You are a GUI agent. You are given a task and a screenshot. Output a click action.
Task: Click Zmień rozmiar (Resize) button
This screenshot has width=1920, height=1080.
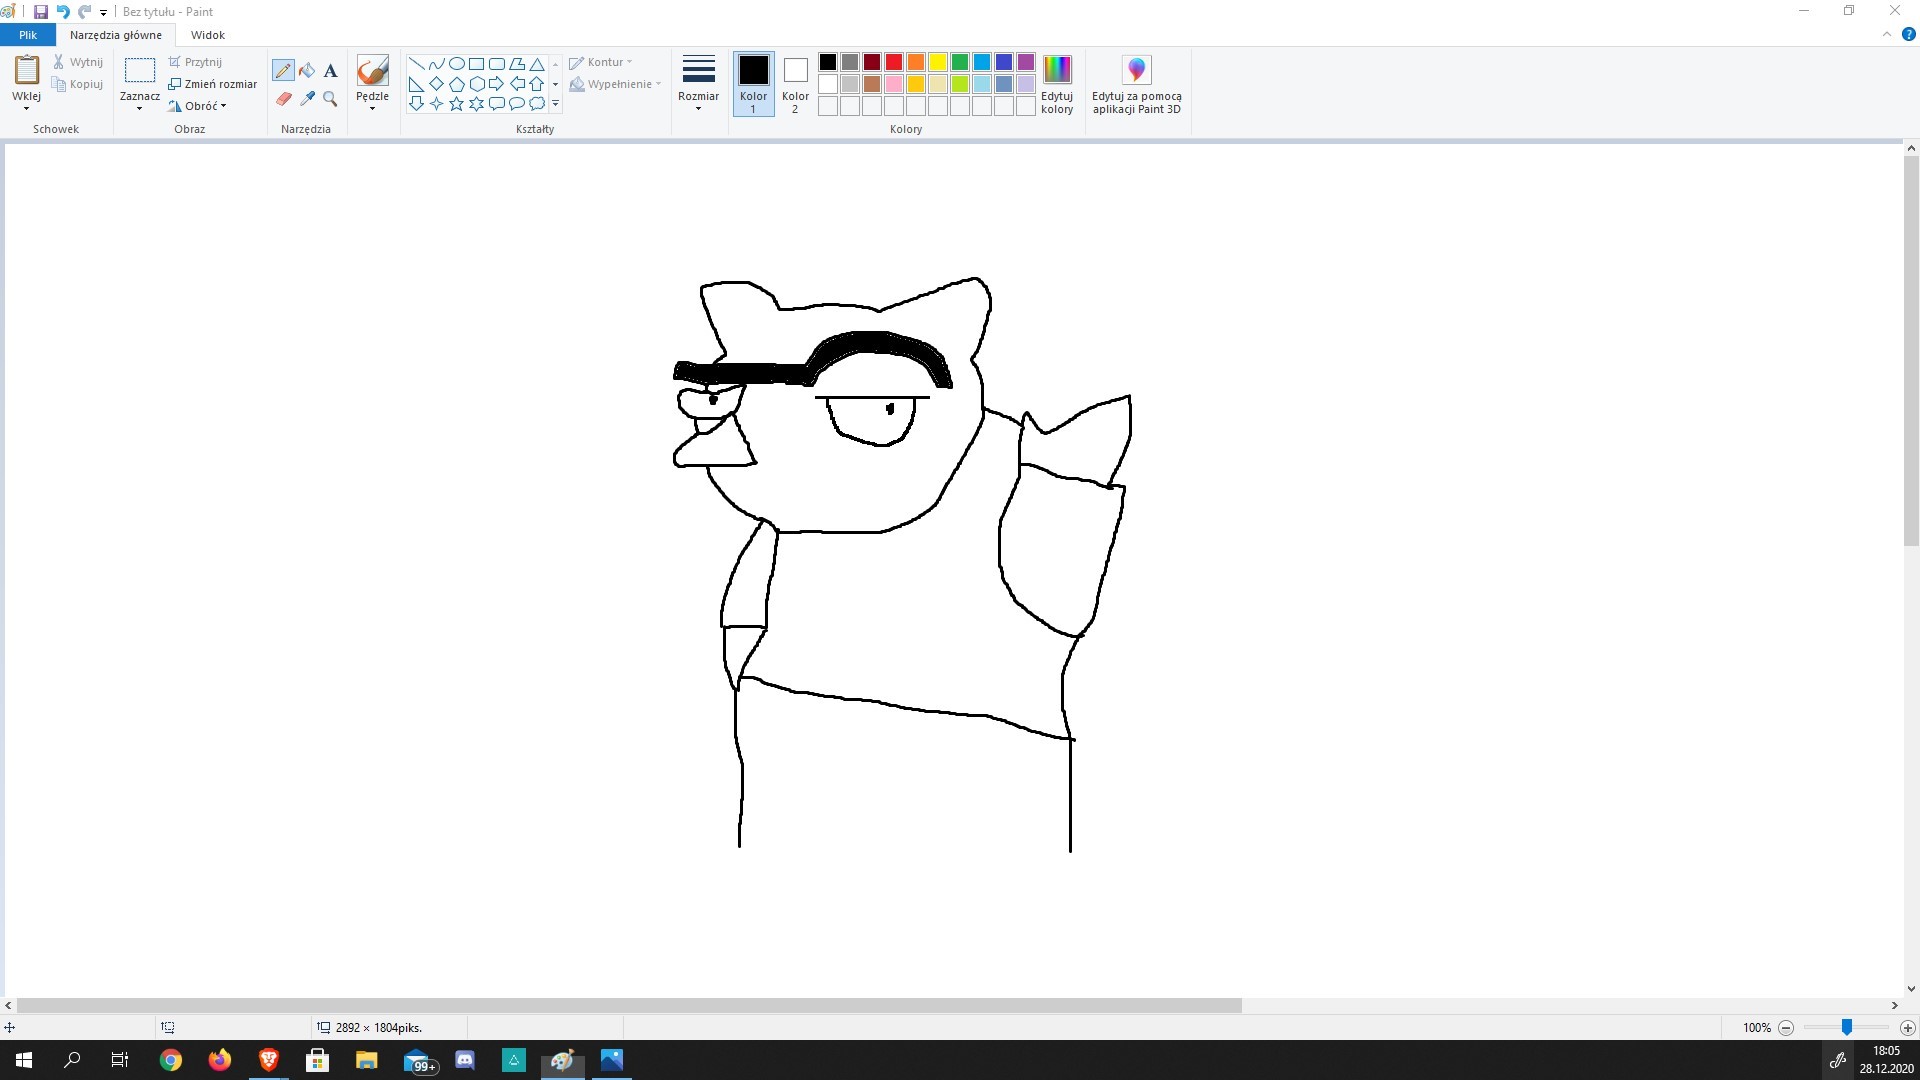click(213, 84)
